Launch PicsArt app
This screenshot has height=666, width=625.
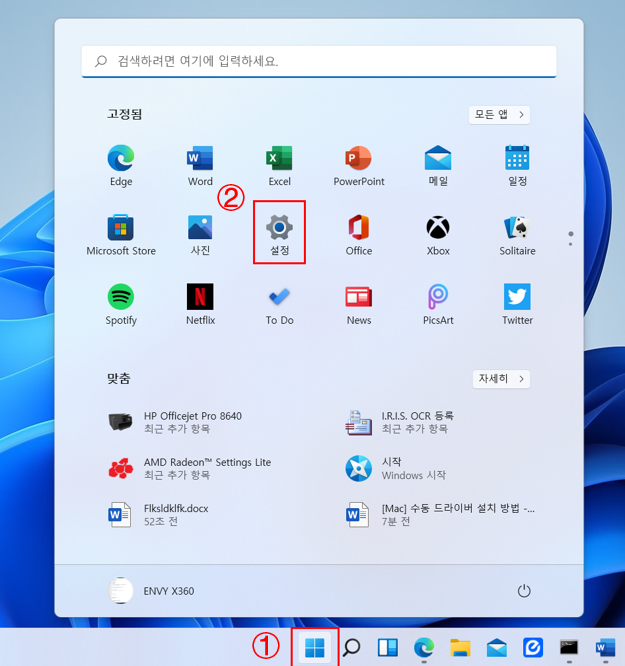pyautogui.click(x=438, y=304)
